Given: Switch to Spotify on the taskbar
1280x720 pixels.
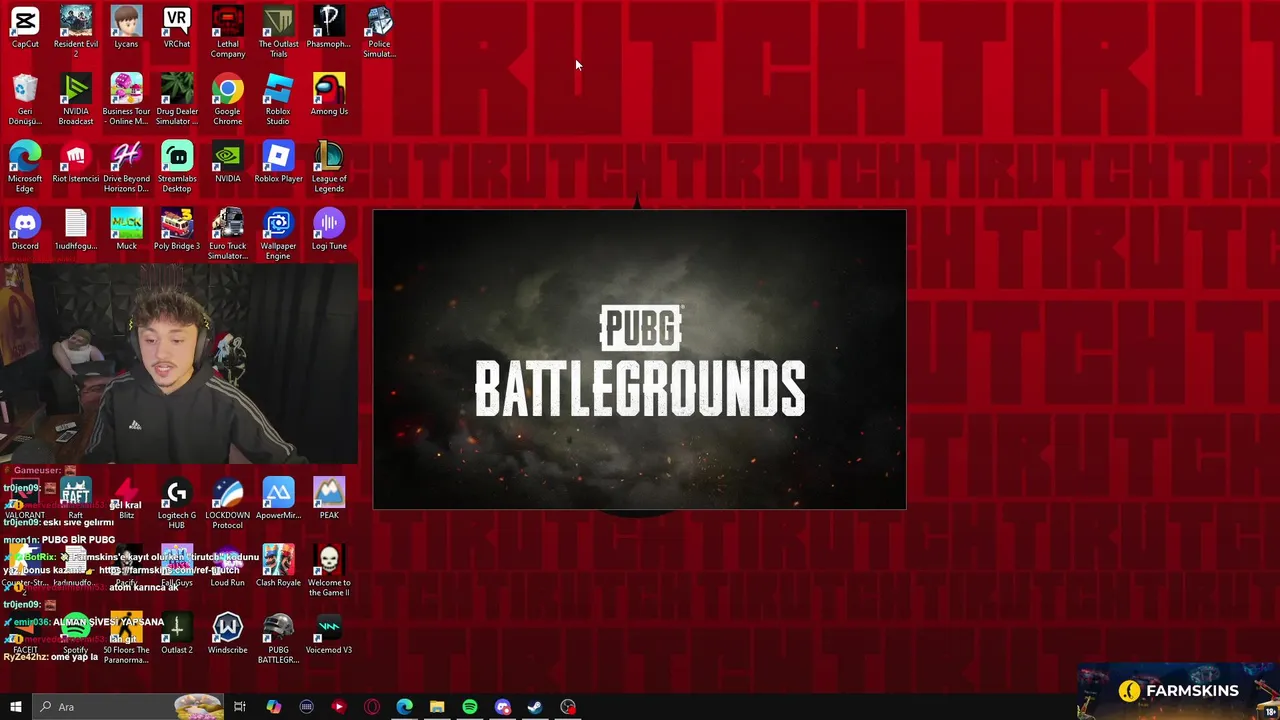Looking at the screenshot, I should pos(470,707).
